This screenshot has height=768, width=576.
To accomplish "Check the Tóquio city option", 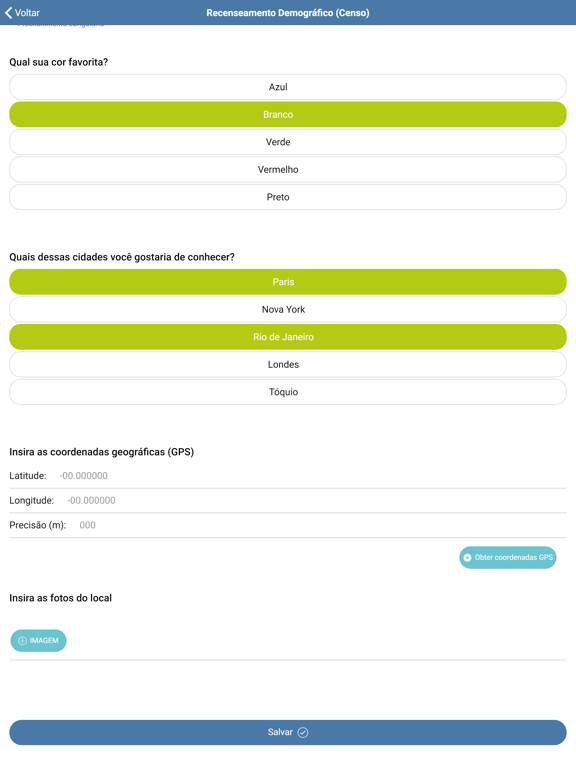I will coord(288,392).
